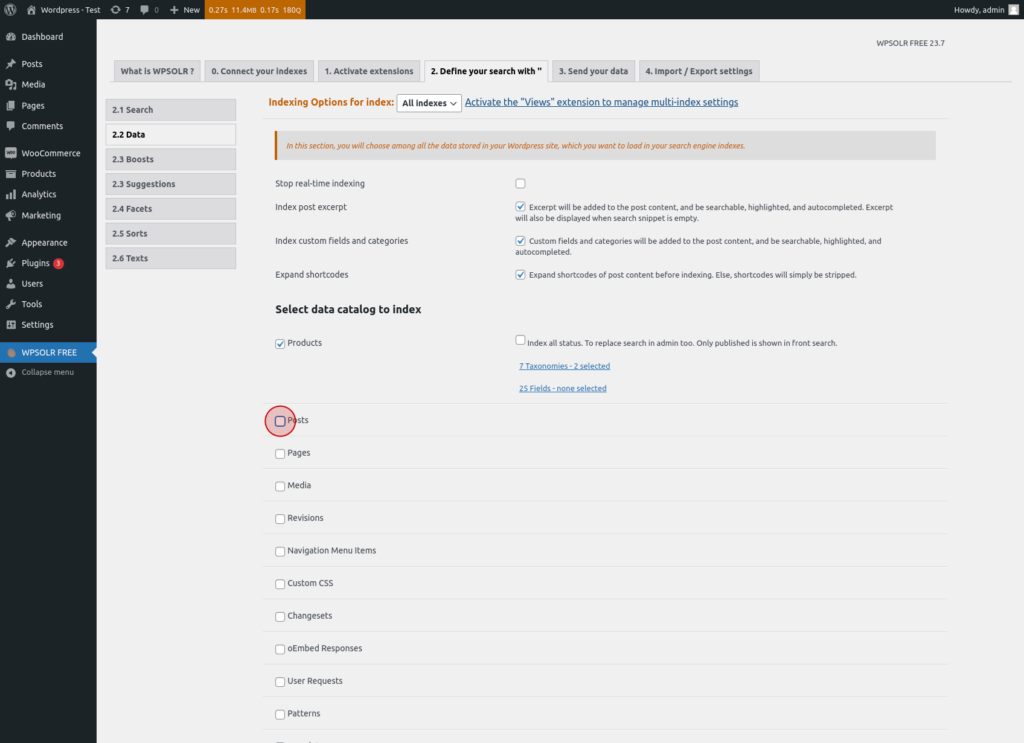Click the Marketing megaphone icon
The image size is (1024, 743).
tap(10, 215)
